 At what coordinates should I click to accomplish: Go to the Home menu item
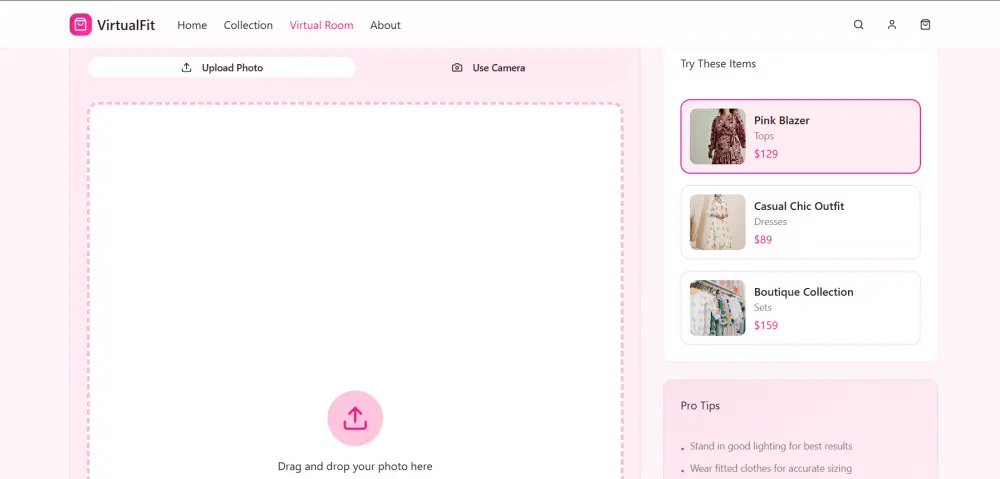[192, 26]
